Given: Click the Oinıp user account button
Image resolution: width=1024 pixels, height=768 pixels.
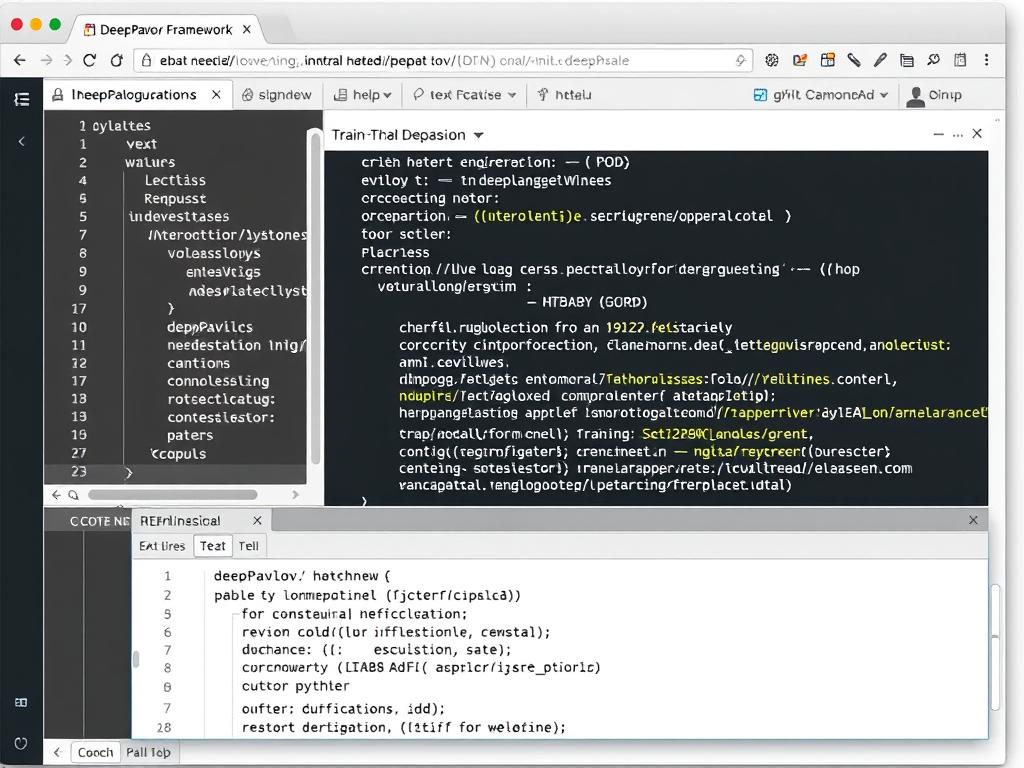Looking at the screenshot, I should click(x=935, y=95).
